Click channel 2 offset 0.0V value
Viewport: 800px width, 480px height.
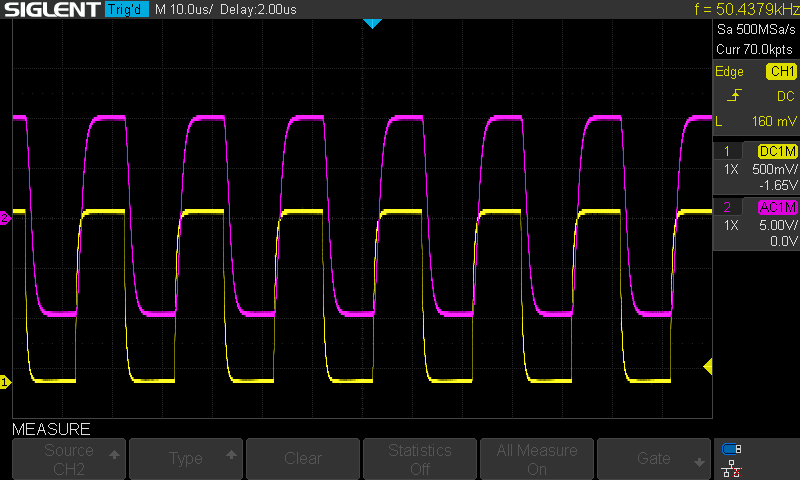[784, 241]
